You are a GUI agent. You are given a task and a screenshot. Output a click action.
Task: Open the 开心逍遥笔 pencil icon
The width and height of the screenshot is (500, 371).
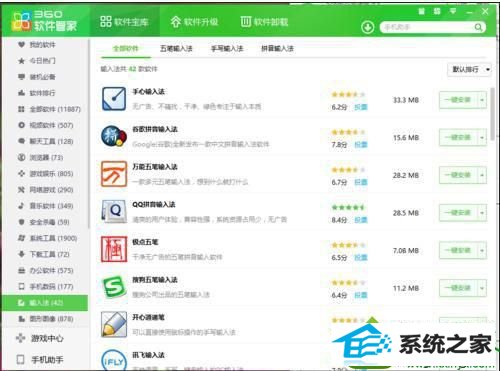(x=114, y=324)
